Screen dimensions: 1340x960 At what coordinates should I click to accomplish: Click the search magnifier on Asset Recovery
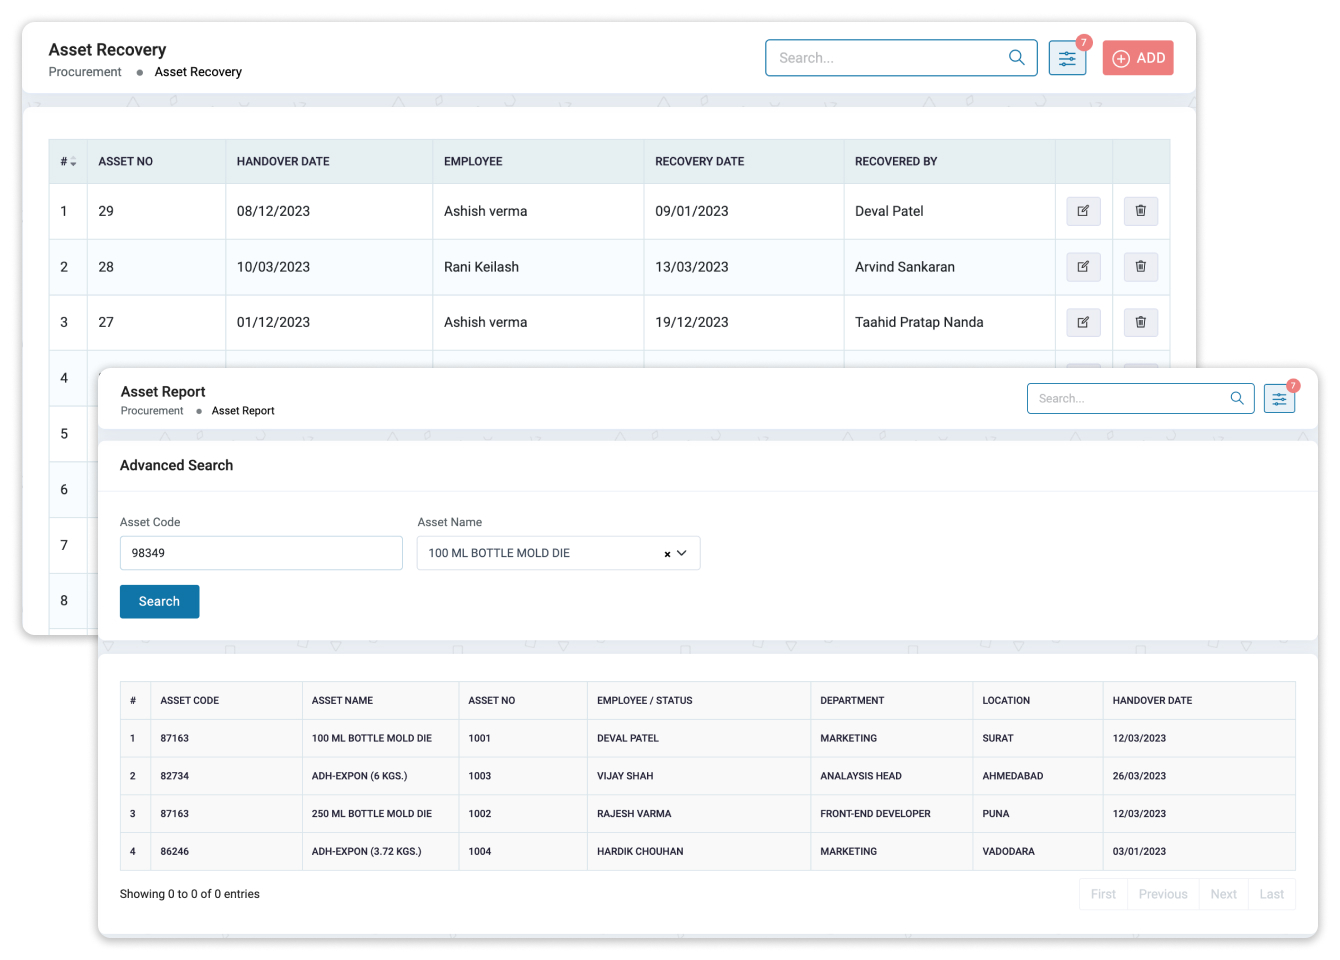coord(1017,57)
